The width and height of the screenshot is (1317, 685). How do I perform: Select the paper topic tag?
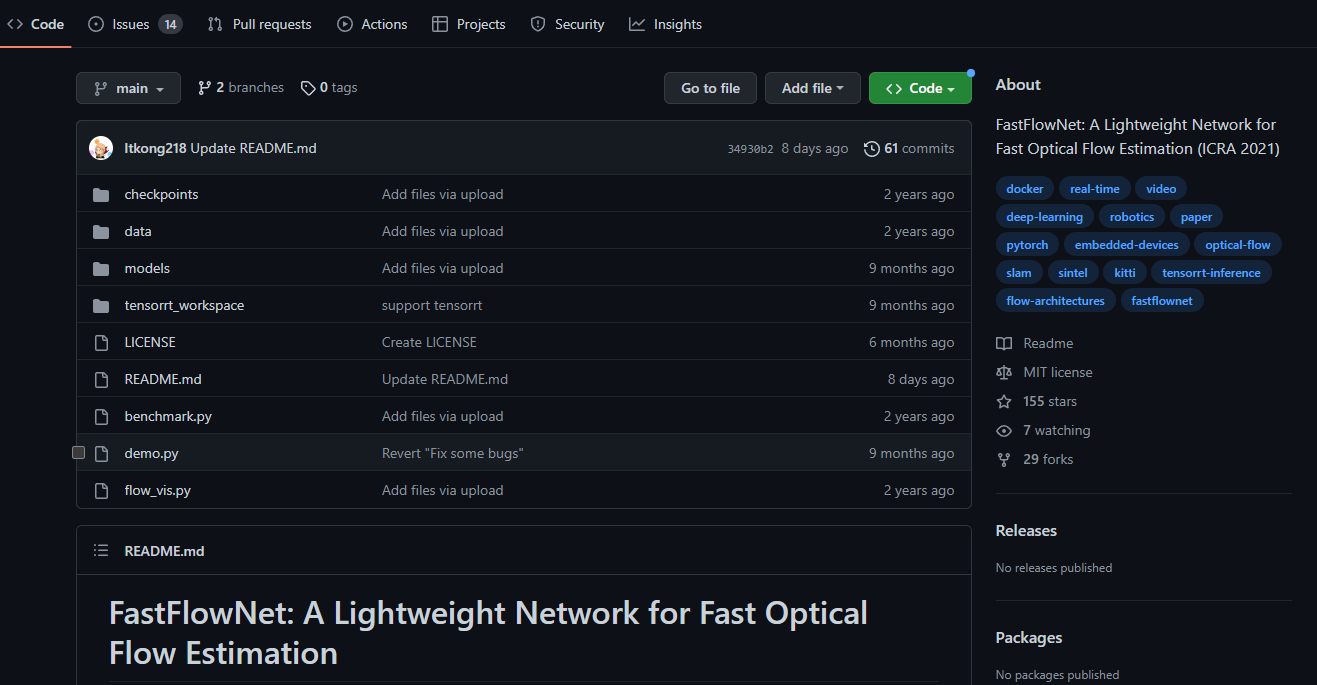(1196, 216)
